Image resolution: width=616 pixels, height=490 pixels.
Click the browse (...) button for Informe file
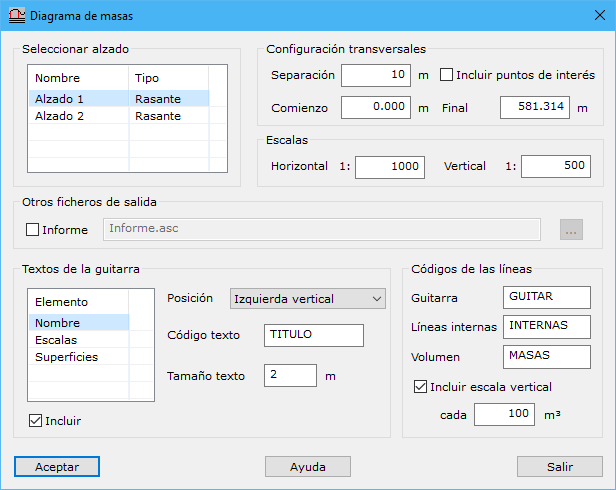(571, 229)
